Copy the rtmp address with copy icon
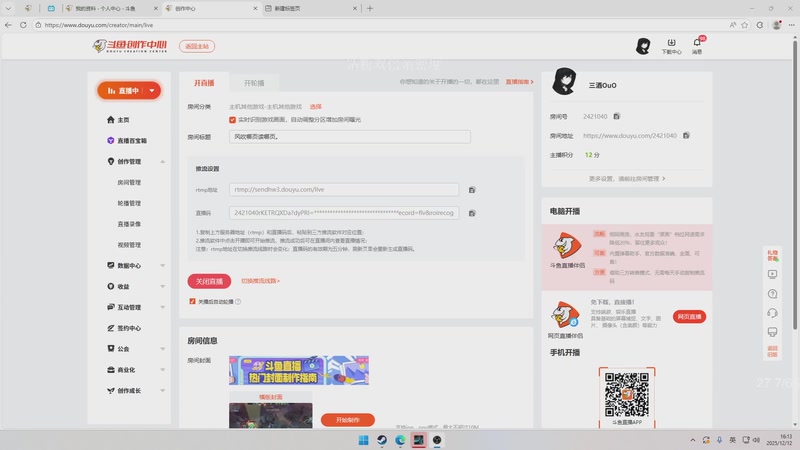 pyautogui.click(x=472, y=190)
